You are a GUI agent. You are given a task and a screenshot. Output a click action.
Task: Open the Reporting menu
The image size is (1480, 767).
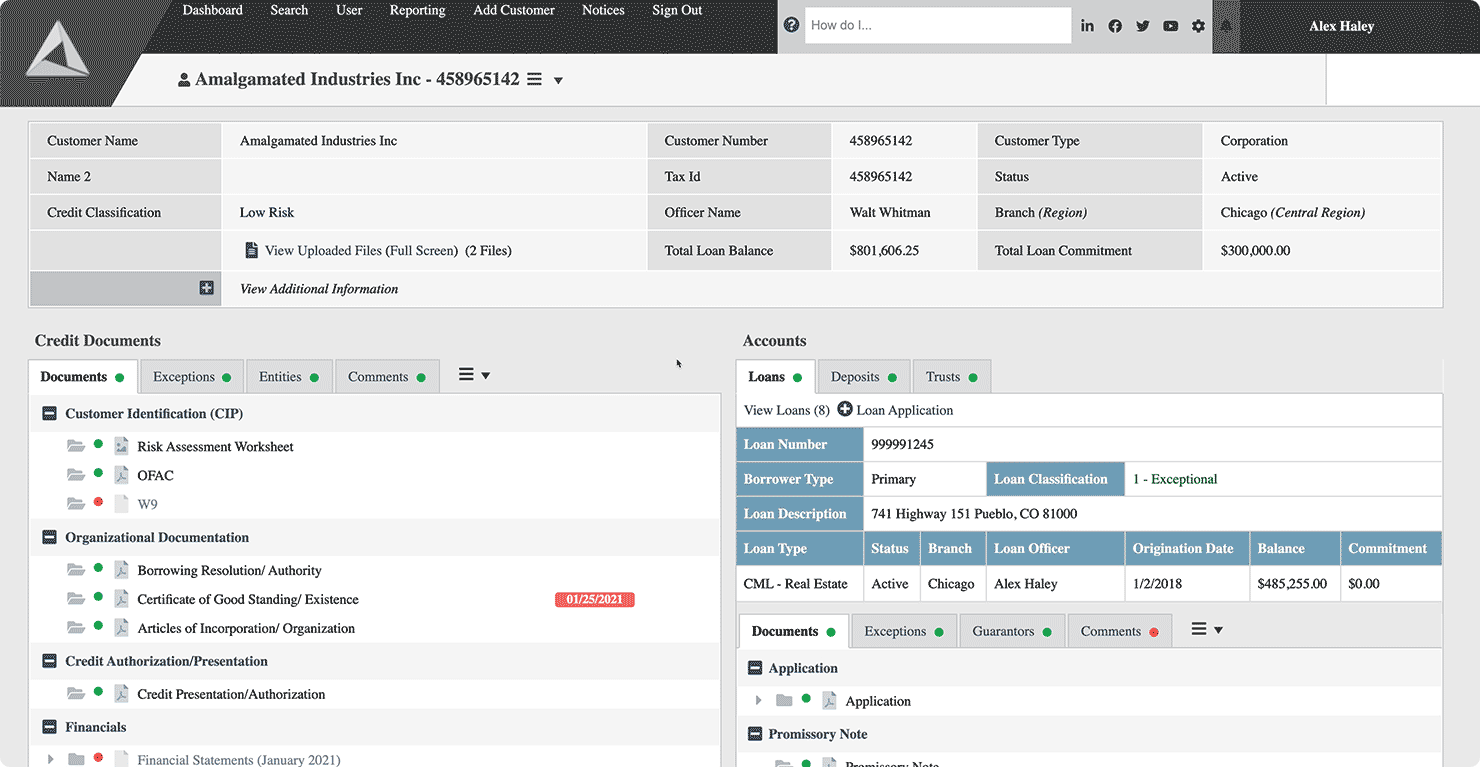click(417, 10)
